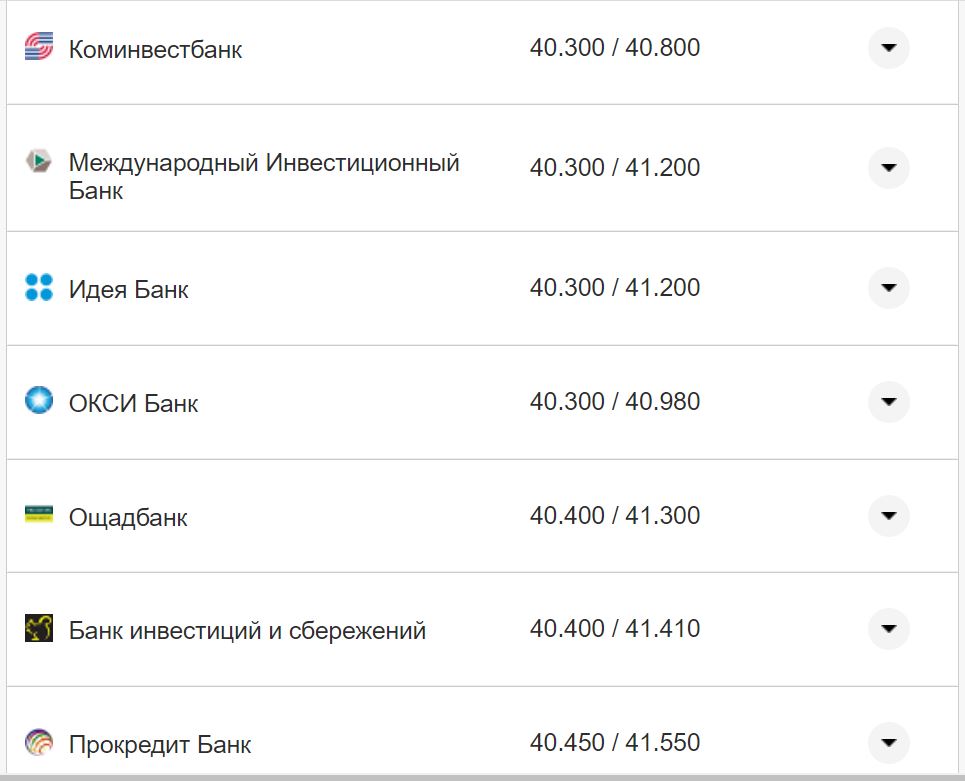Viewport: 965px width, 781px height.
Task: Open the Коминвестбанк bank page link
Action: click(155, 49)
